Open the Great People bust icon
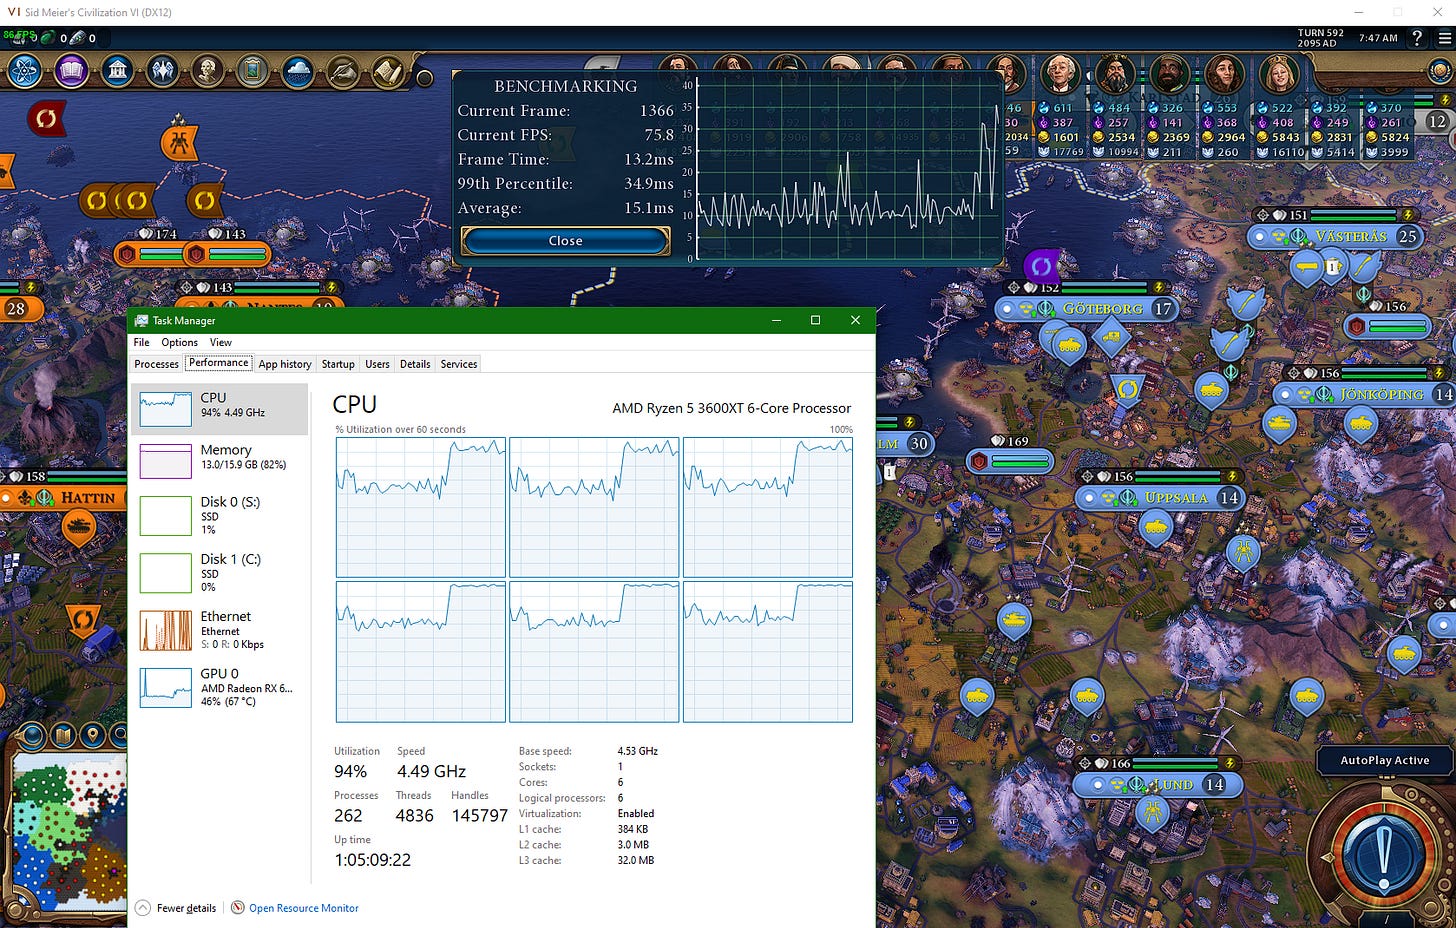This screenshot has height=928, width=1456. pyautogui.click(x=208, y=71)
